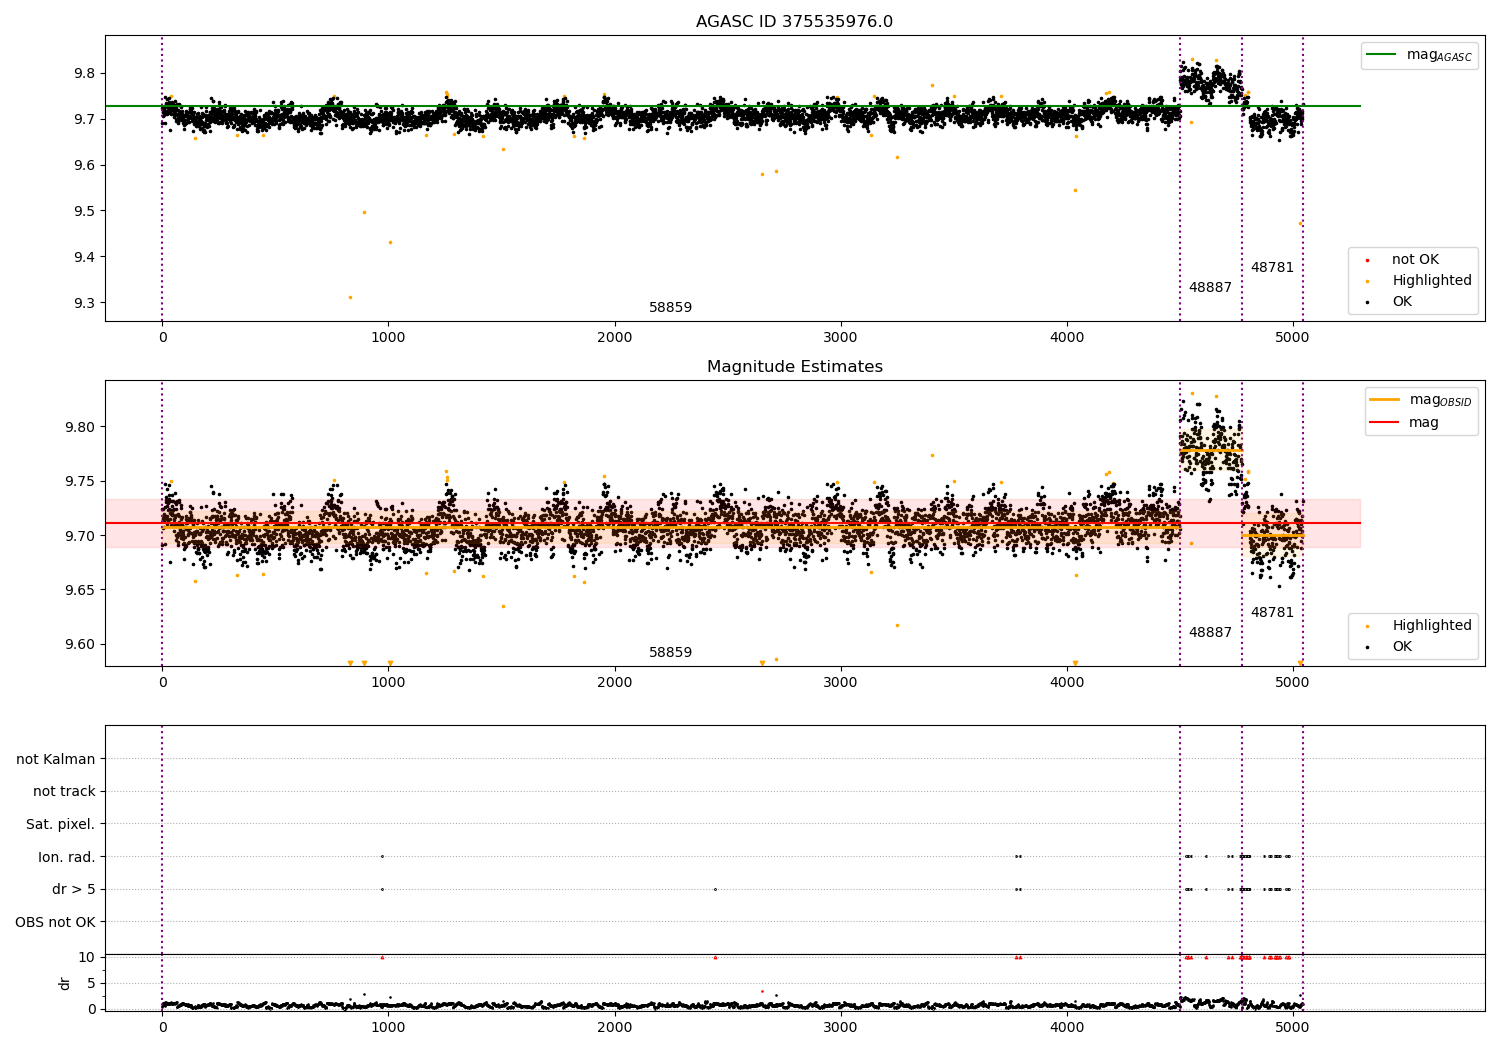Click the red 'mag' legend line in middle plot
Image resolution: width=1500 pixels, height=1050 pixels.
(x=1385, y=422)
